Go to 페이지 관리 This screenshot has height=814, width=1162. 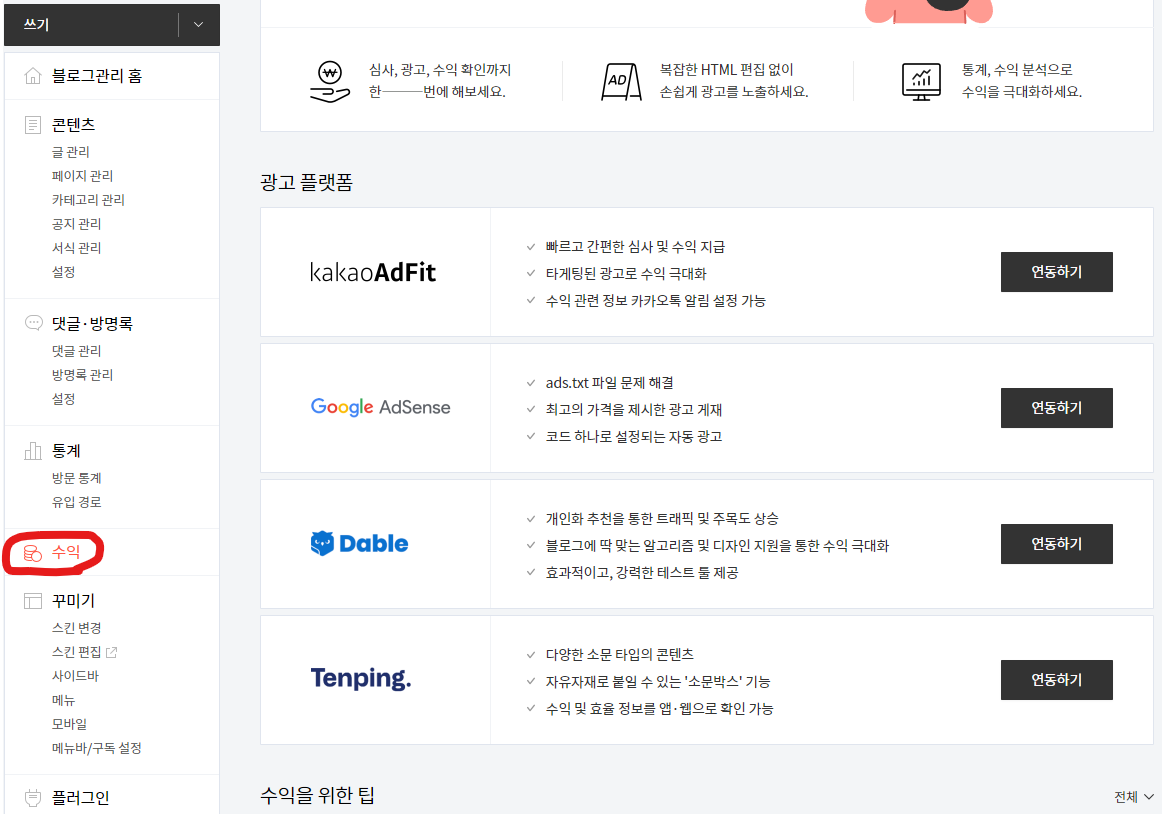82,176
